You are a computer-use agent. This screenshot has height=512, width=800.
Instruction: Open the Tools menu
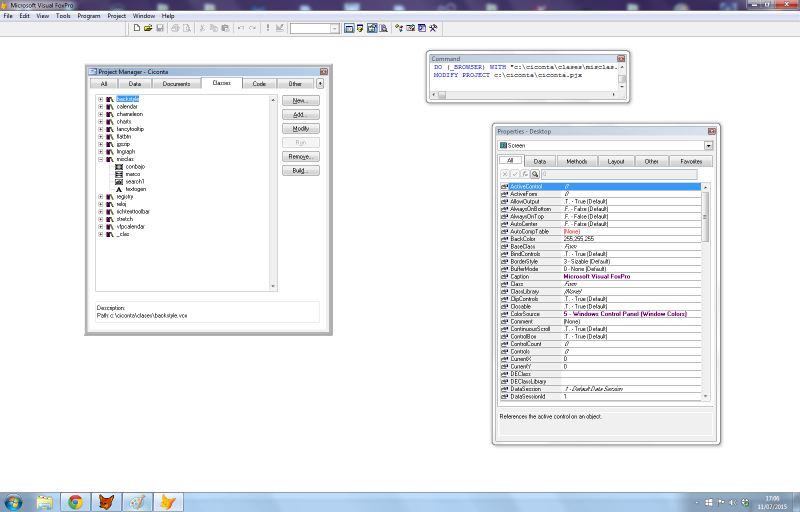(x=63, y=16)
